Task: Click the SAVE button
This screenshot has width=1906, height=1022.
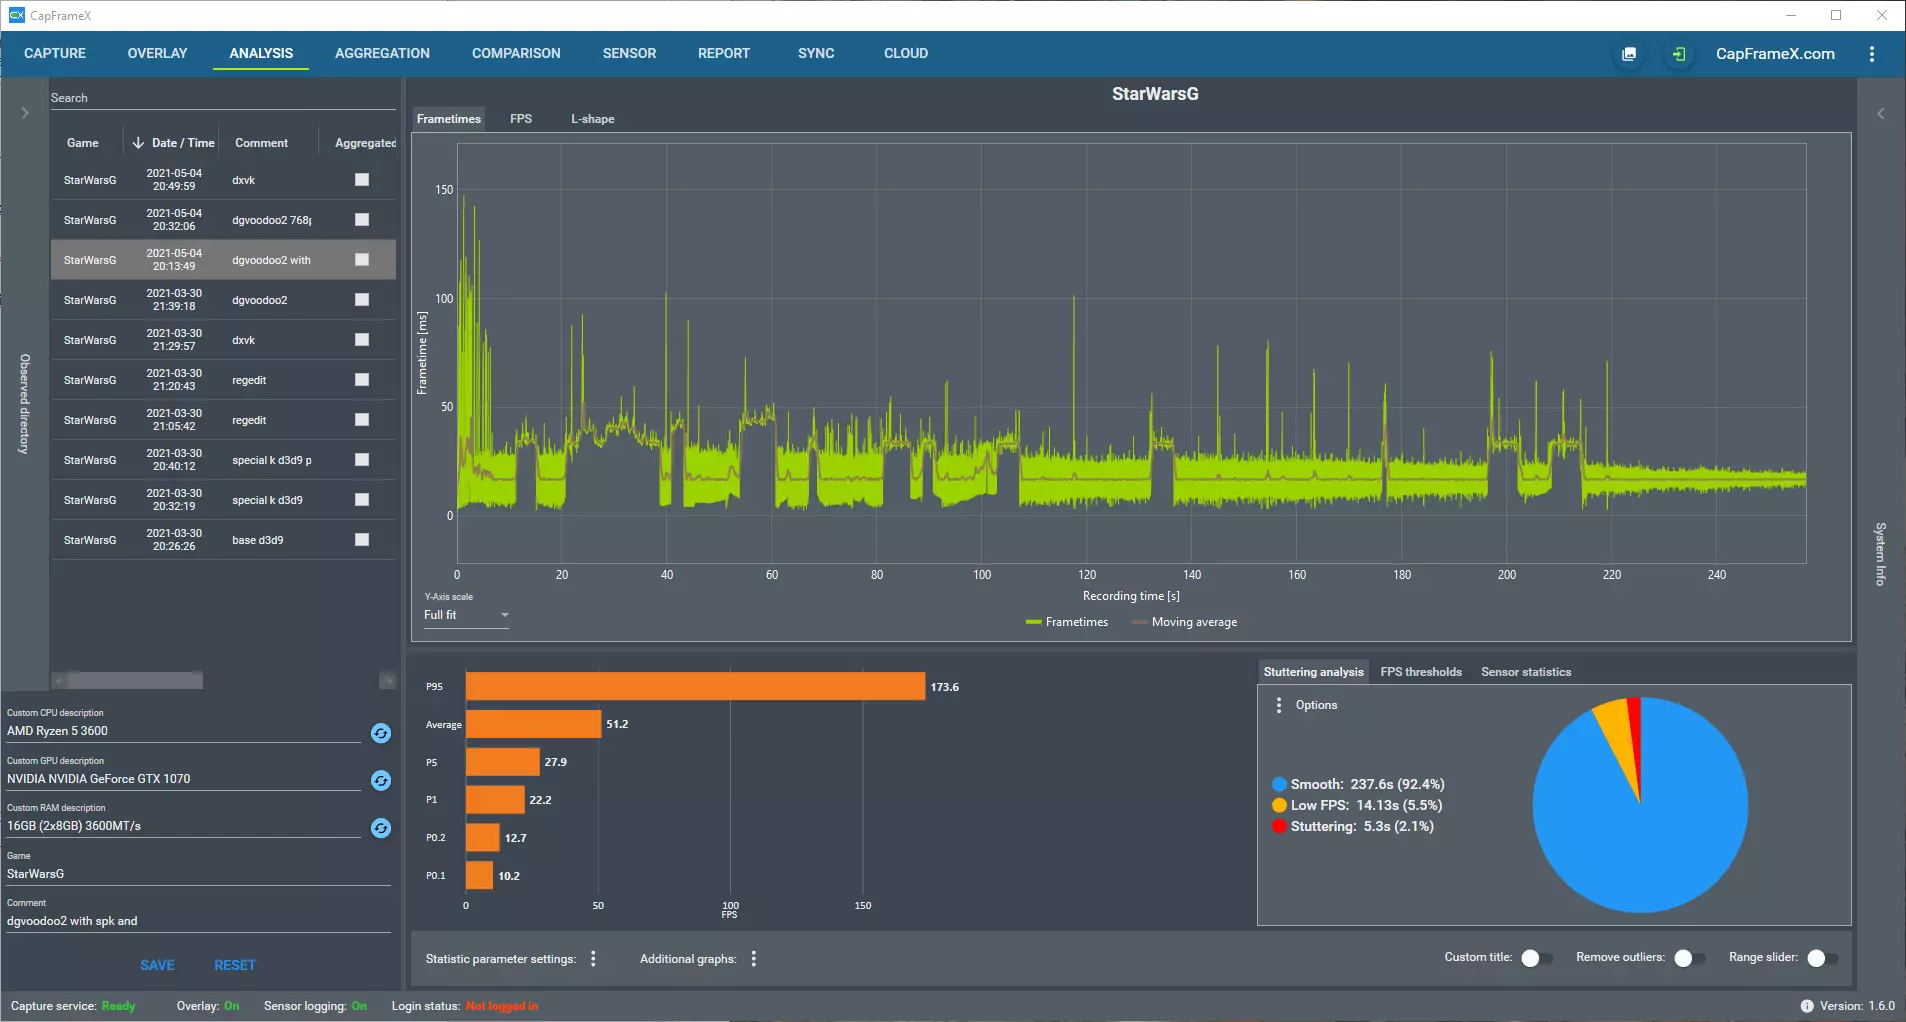Action: 157,965
